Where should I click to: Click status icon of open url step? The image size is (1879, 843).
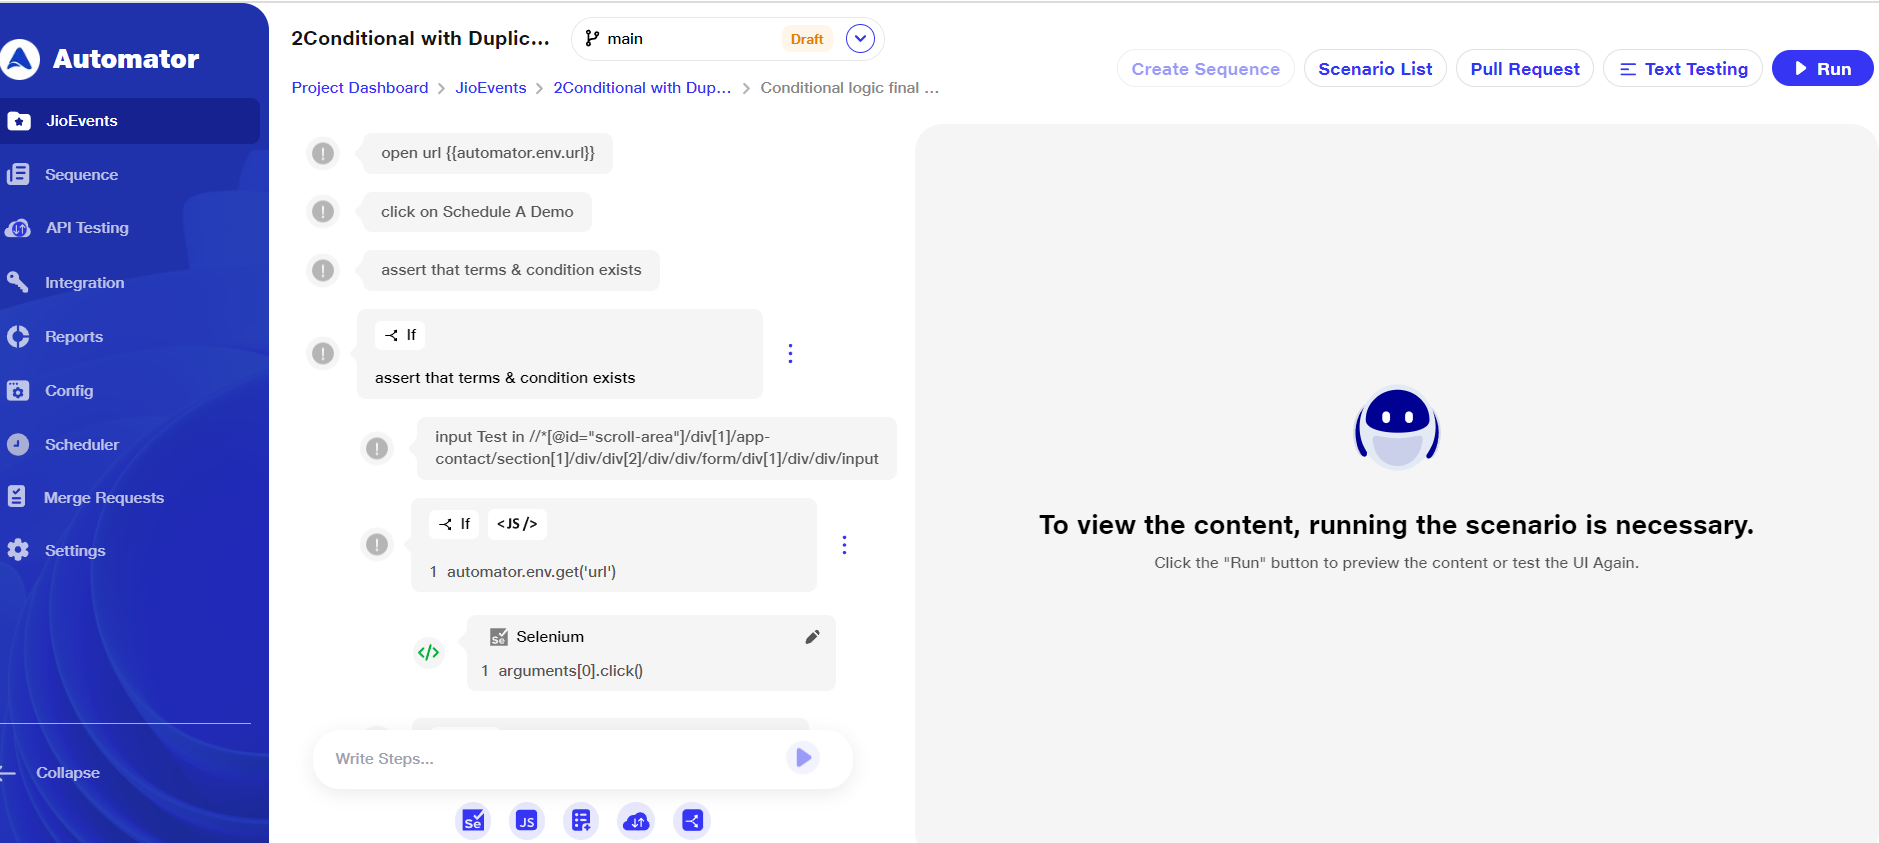(323, 153)
